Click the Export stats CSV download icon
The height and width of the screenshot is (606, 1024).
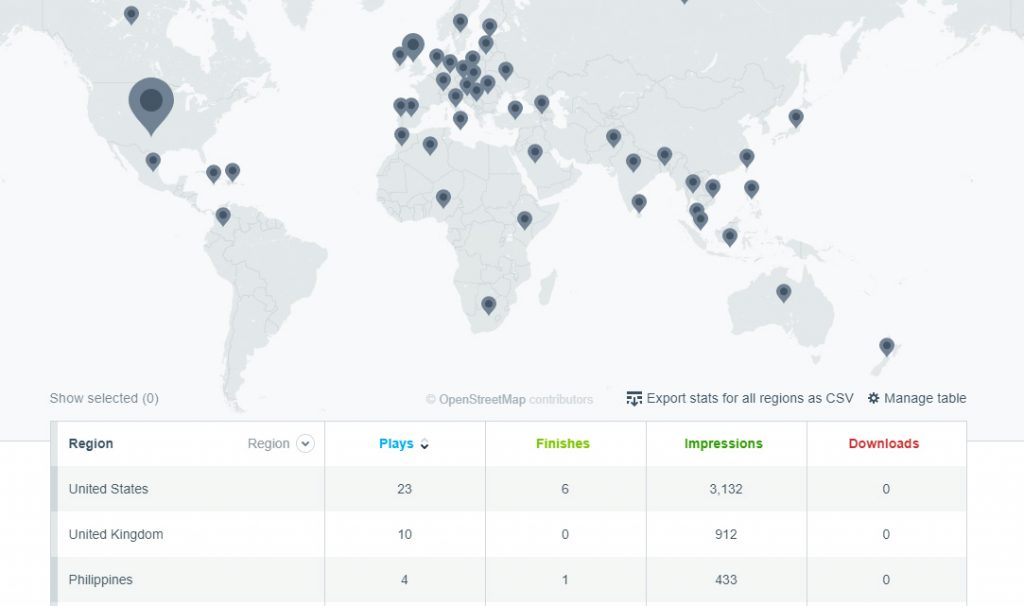point(634,398)
